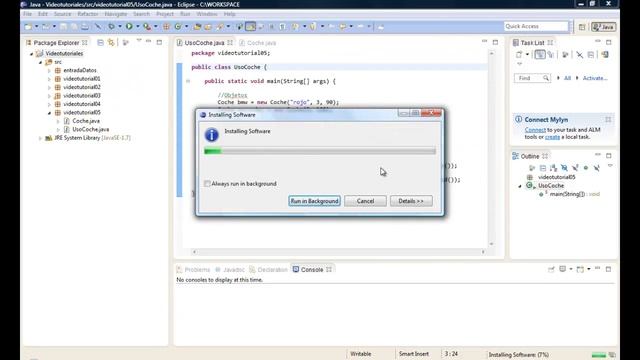Expand the JRE System Library node

(x=40, y=138)
